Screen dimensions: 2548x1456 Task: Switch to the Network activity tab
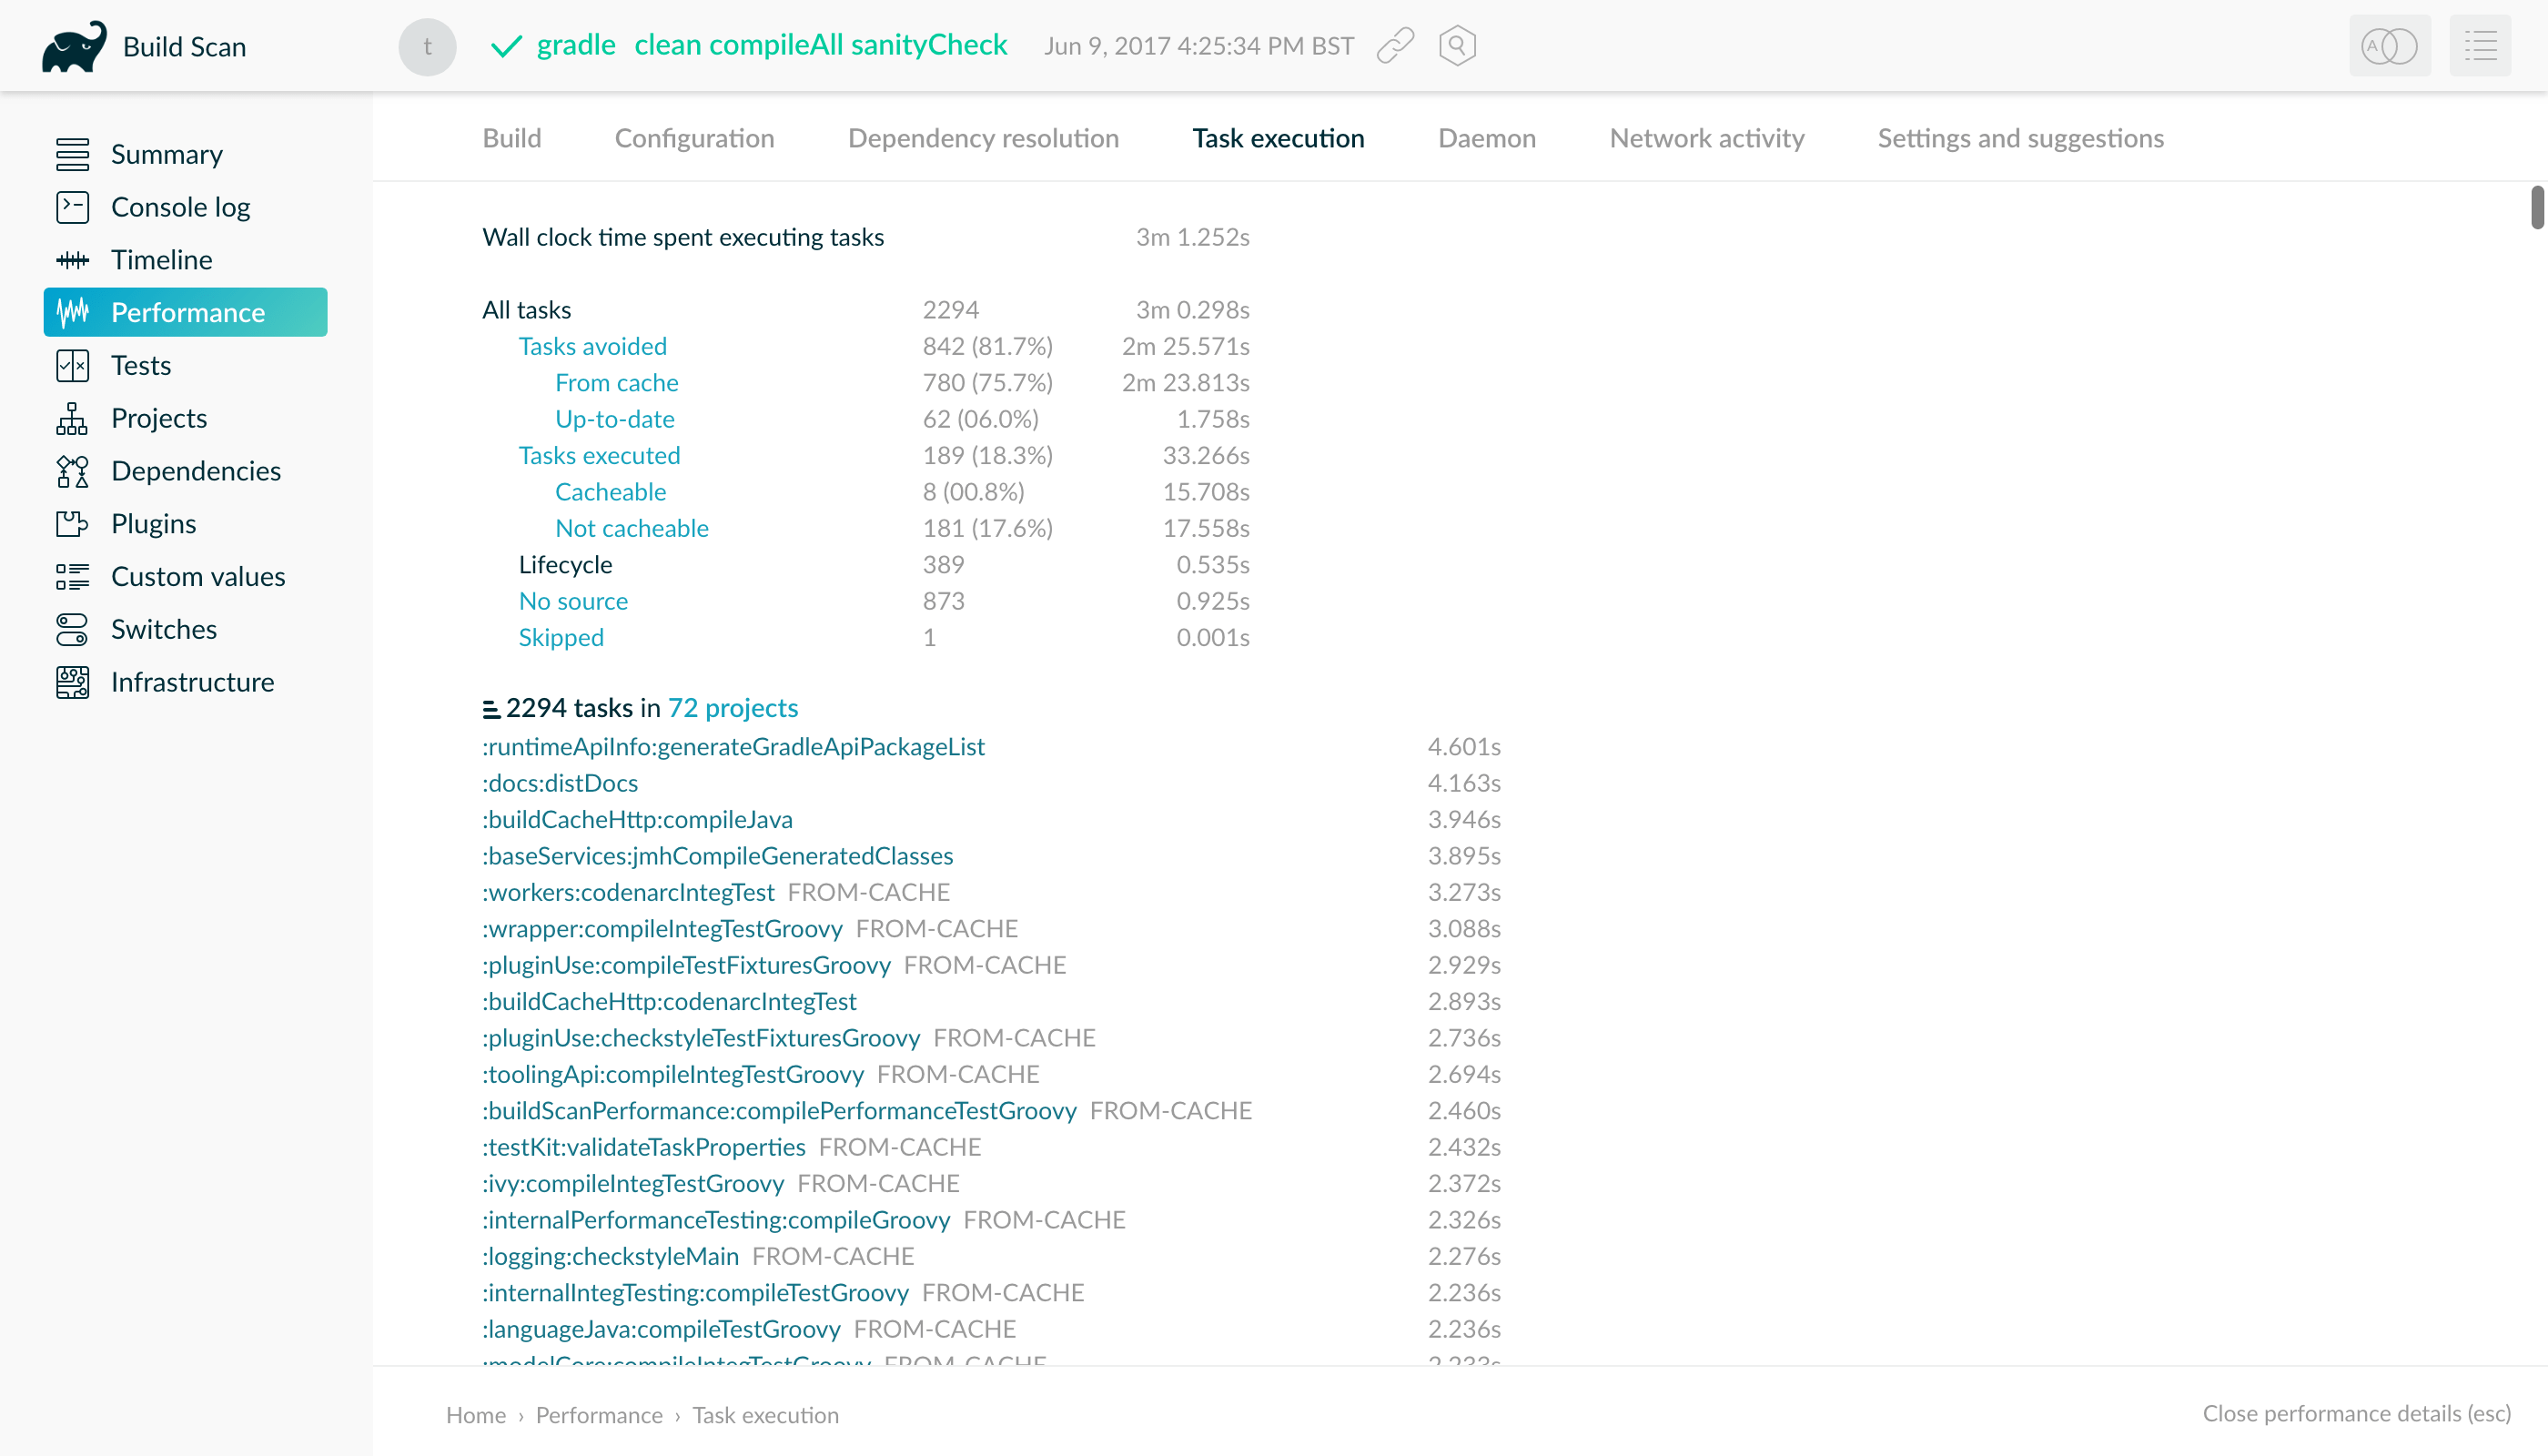click(x=1706, y=138)
